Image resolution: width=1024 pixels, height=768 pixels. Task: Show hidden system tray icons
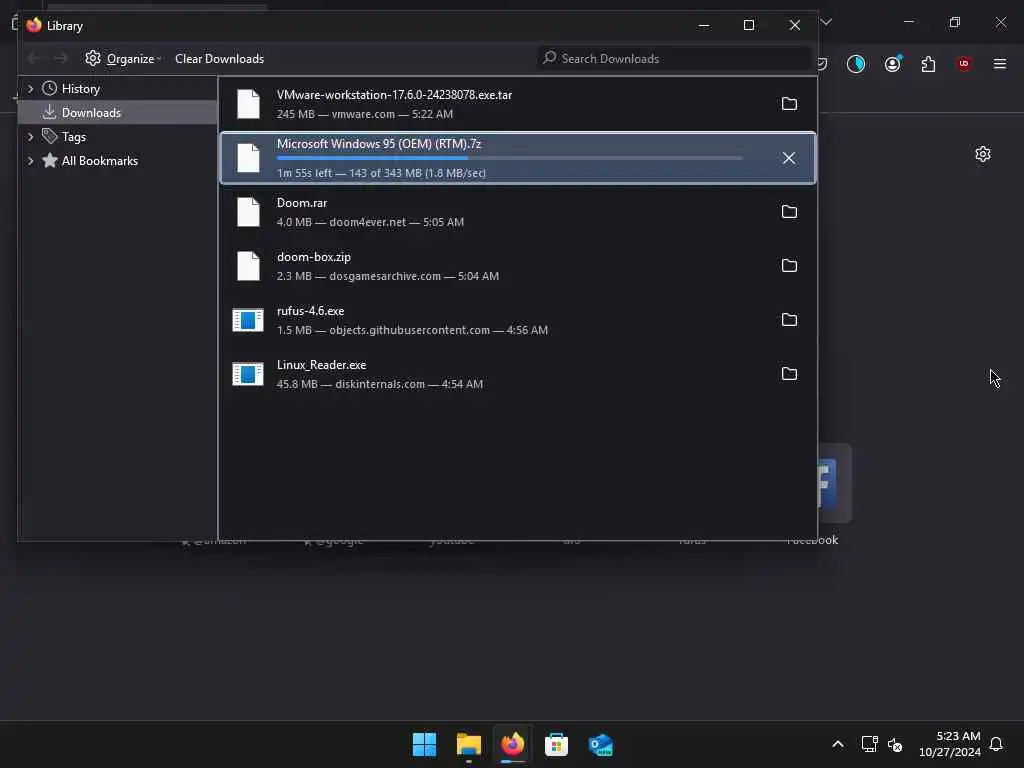point(838,744)
